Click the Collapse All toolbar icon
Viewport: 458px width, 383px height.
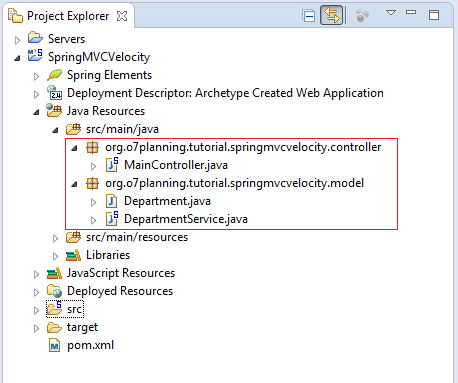coord(309,16)
